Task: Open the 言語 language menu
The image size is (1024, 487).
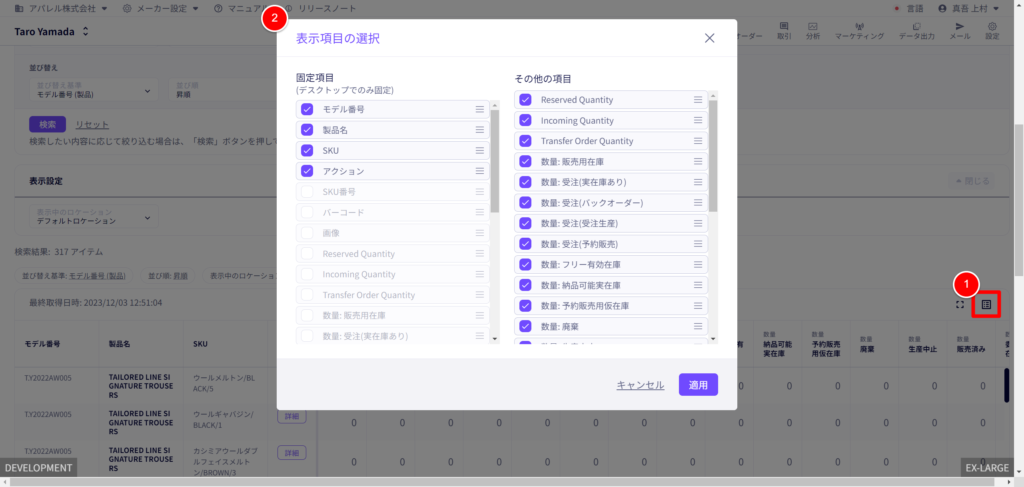Action: (x=908, y=8)
